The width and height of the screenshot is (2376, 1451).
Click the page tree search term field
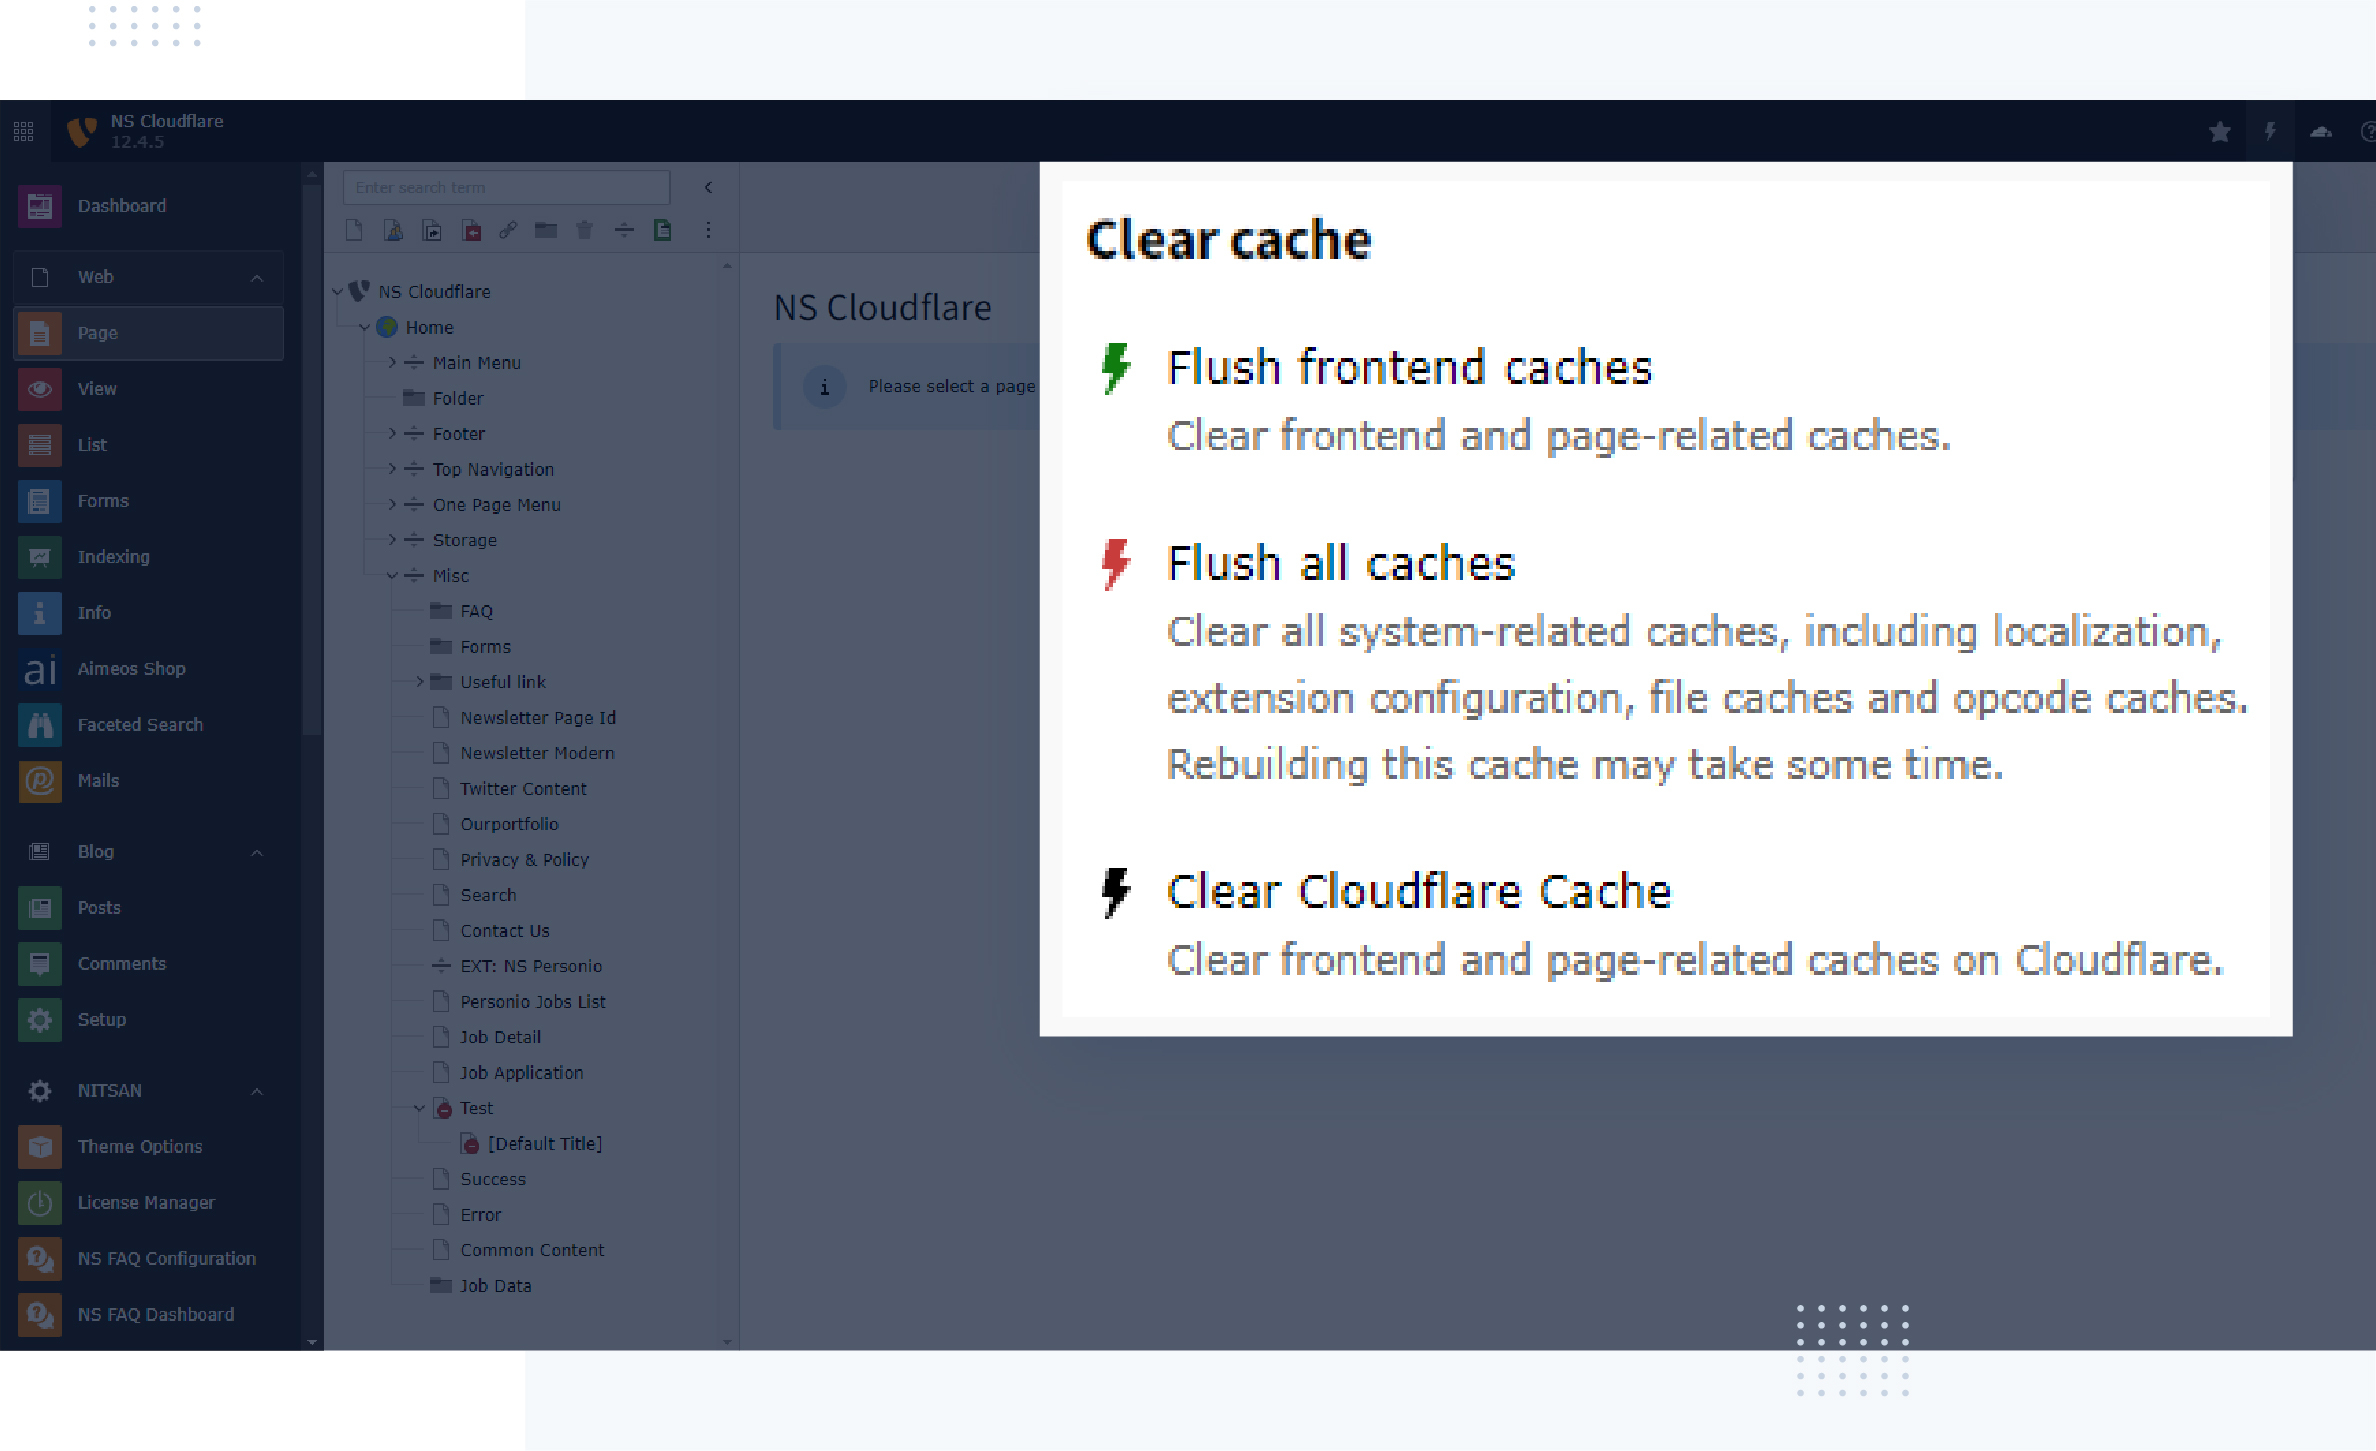coord(506,188)
